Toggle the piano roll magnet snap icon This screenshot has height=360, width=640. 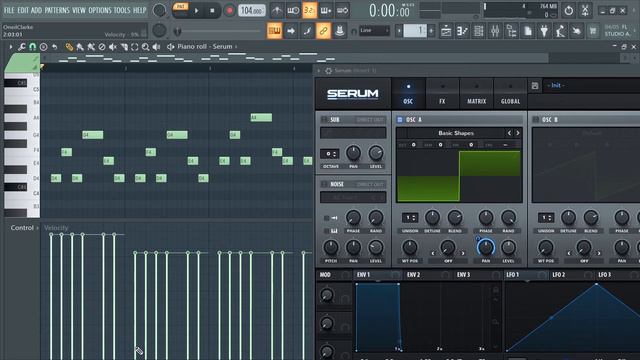click(x=32, y=47)
